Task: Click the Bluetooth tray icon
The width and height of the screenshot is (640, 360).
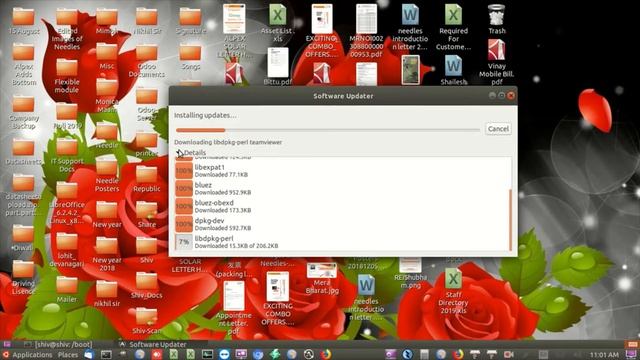Action: (x=407, y=354)
